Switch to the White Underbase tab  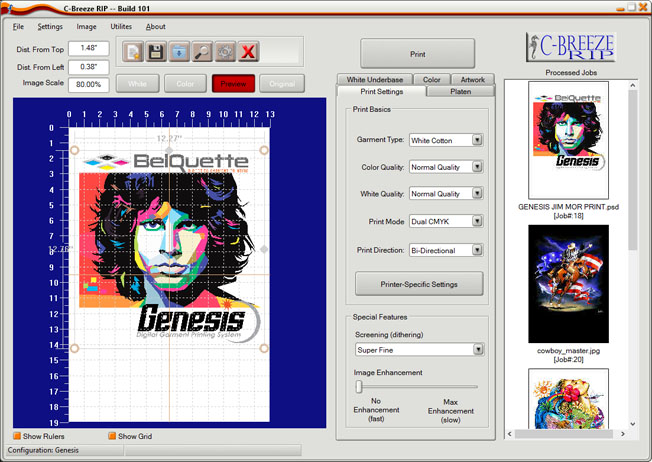point(375,79)
